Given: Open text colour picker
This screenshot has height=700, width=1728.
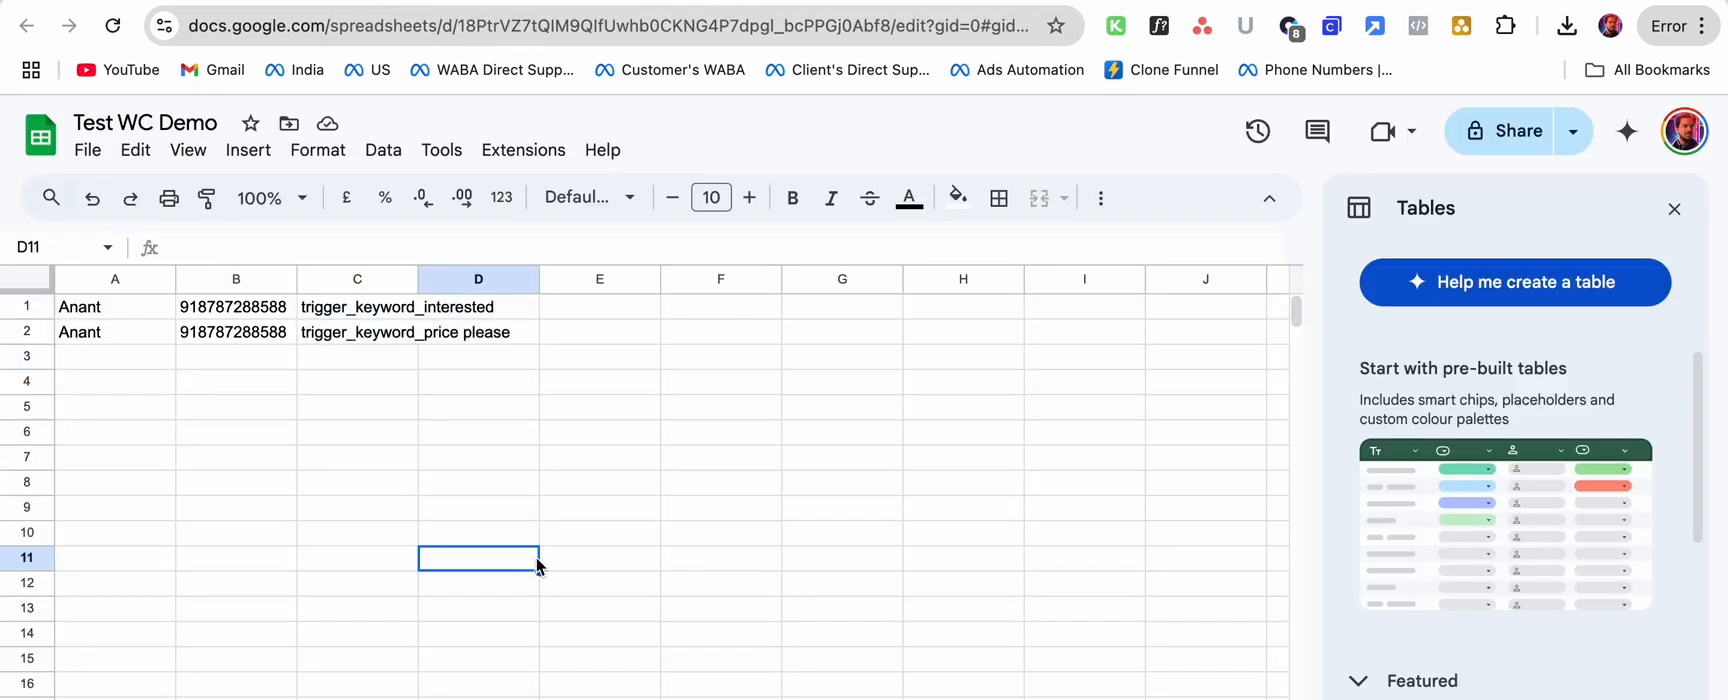Looking at the screenshot, I should click(x=909, y=198).
